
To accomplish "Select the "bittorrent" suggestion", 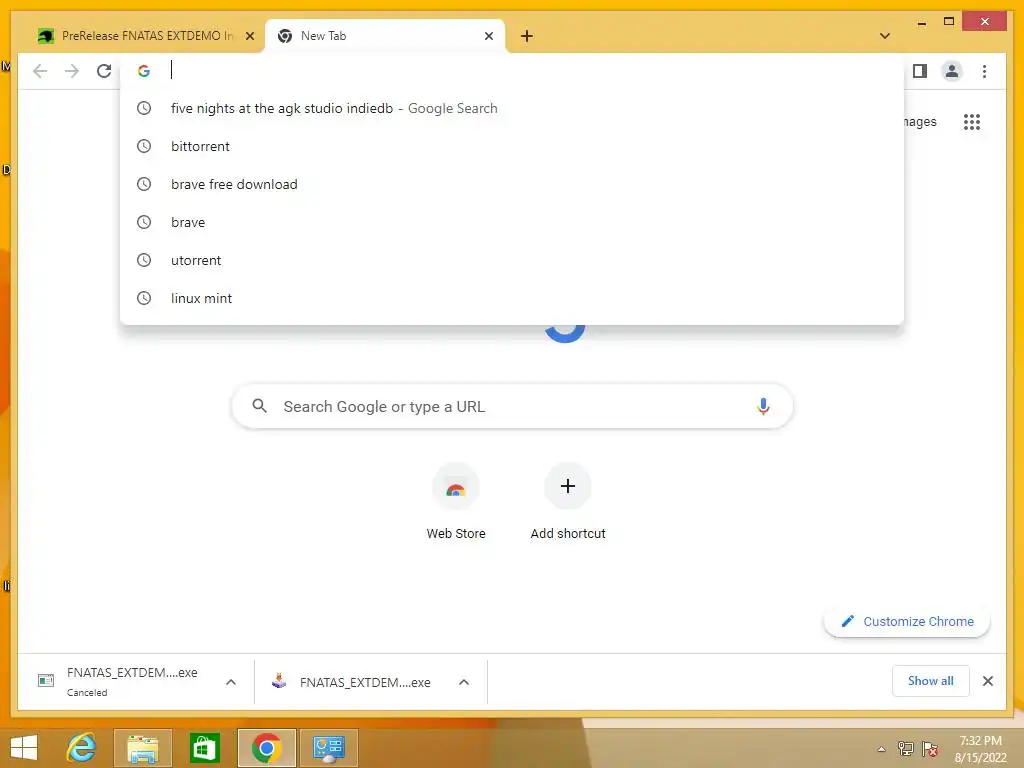I will (512, 146).
